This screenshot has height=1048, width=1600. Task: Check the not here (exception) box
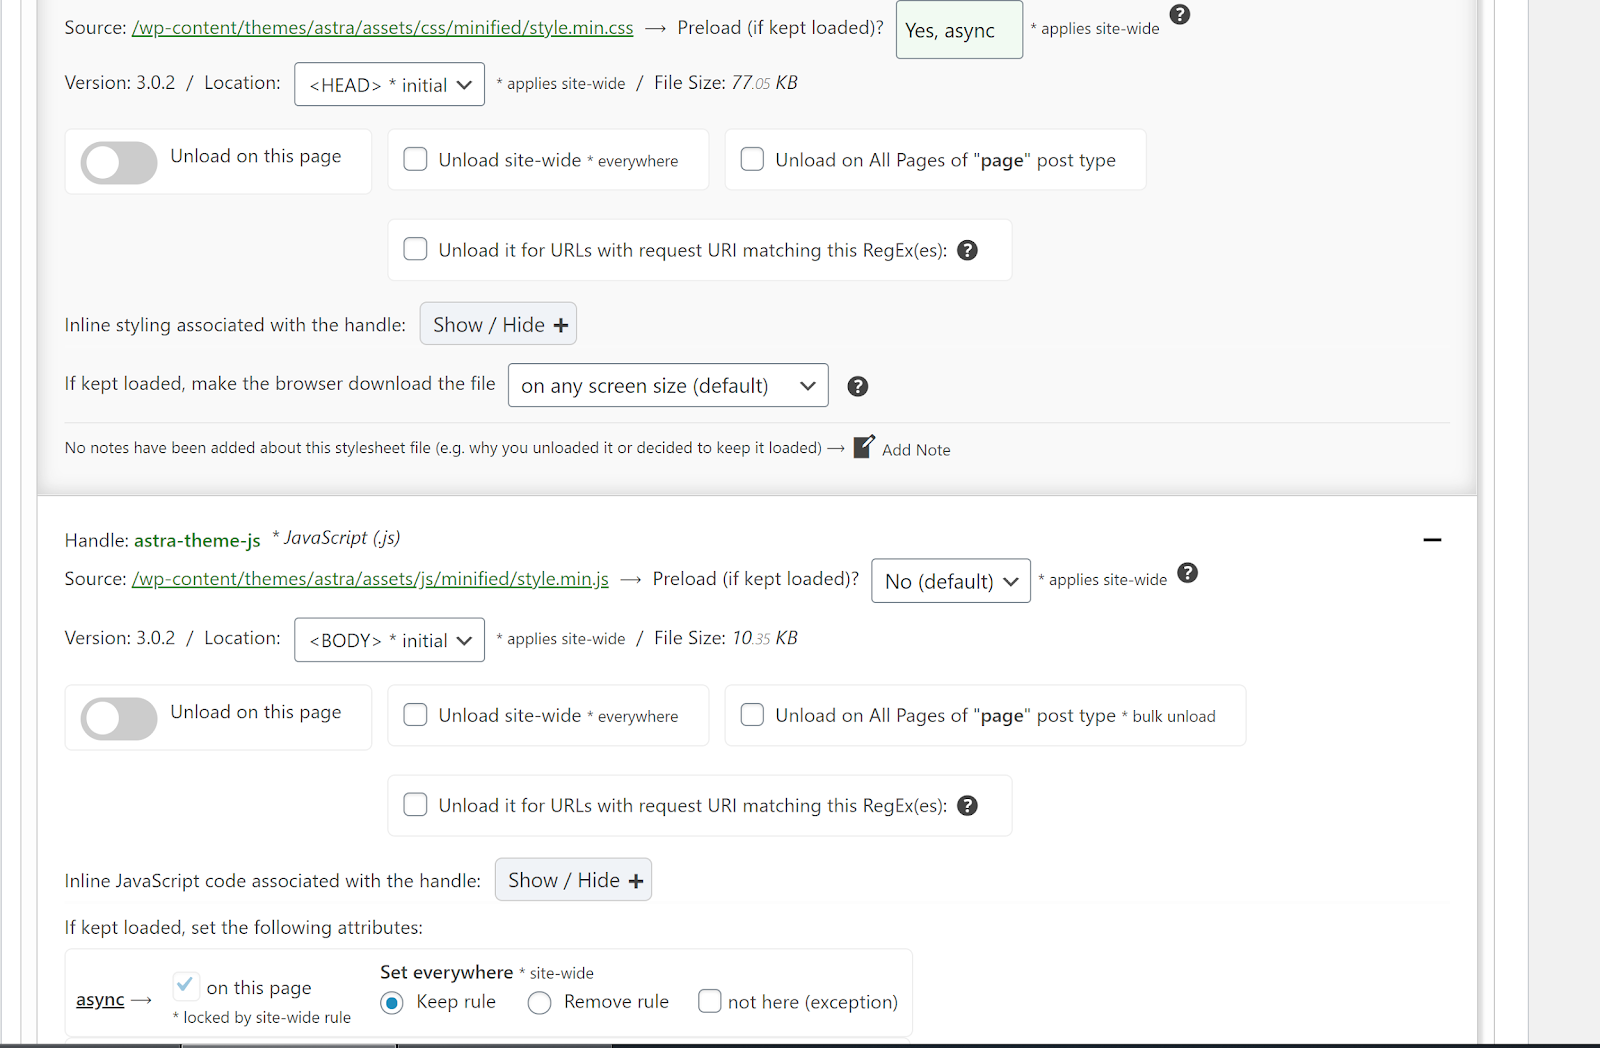(x=710, y=1001)
